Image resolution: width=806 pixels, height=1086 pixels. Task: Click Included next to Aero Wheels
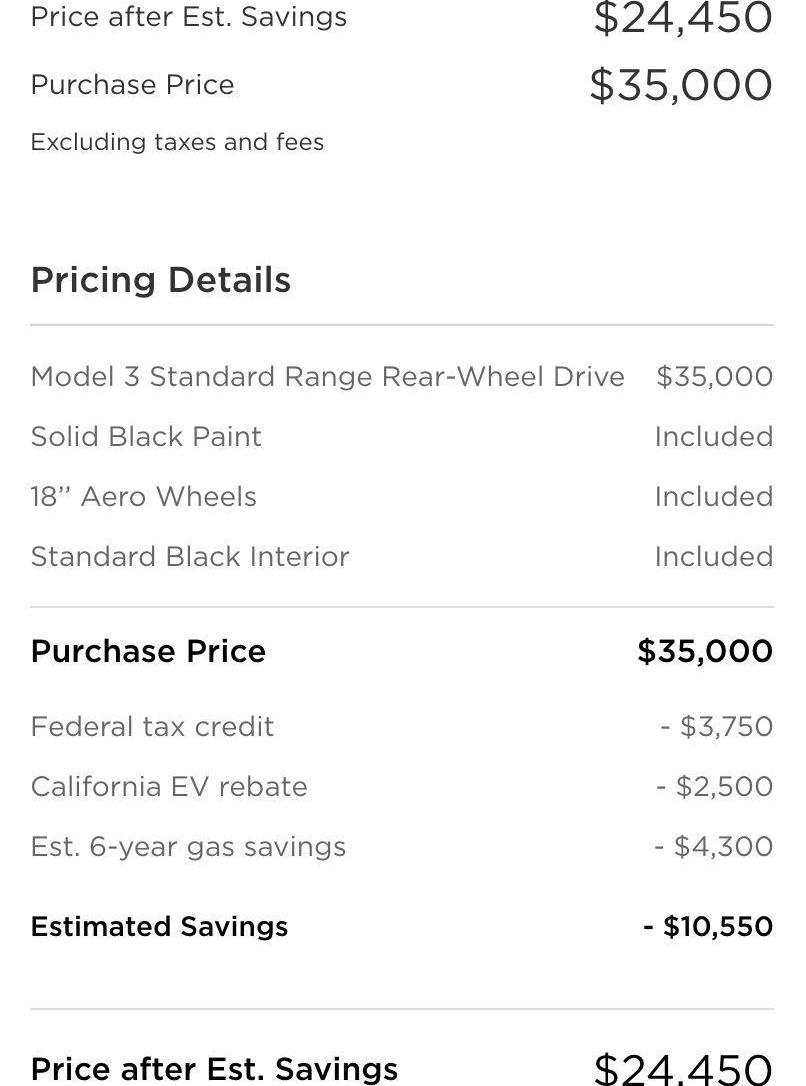(x=714, y=497)
